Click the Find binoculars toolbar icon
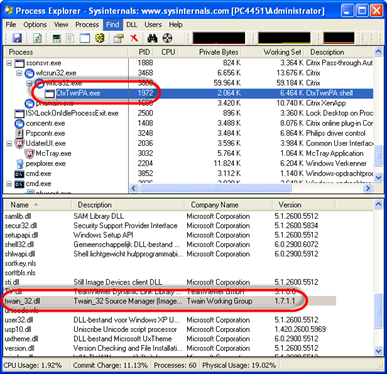This screenshot has height=374, width=387. pyautogui.click(x=152, y=38)
